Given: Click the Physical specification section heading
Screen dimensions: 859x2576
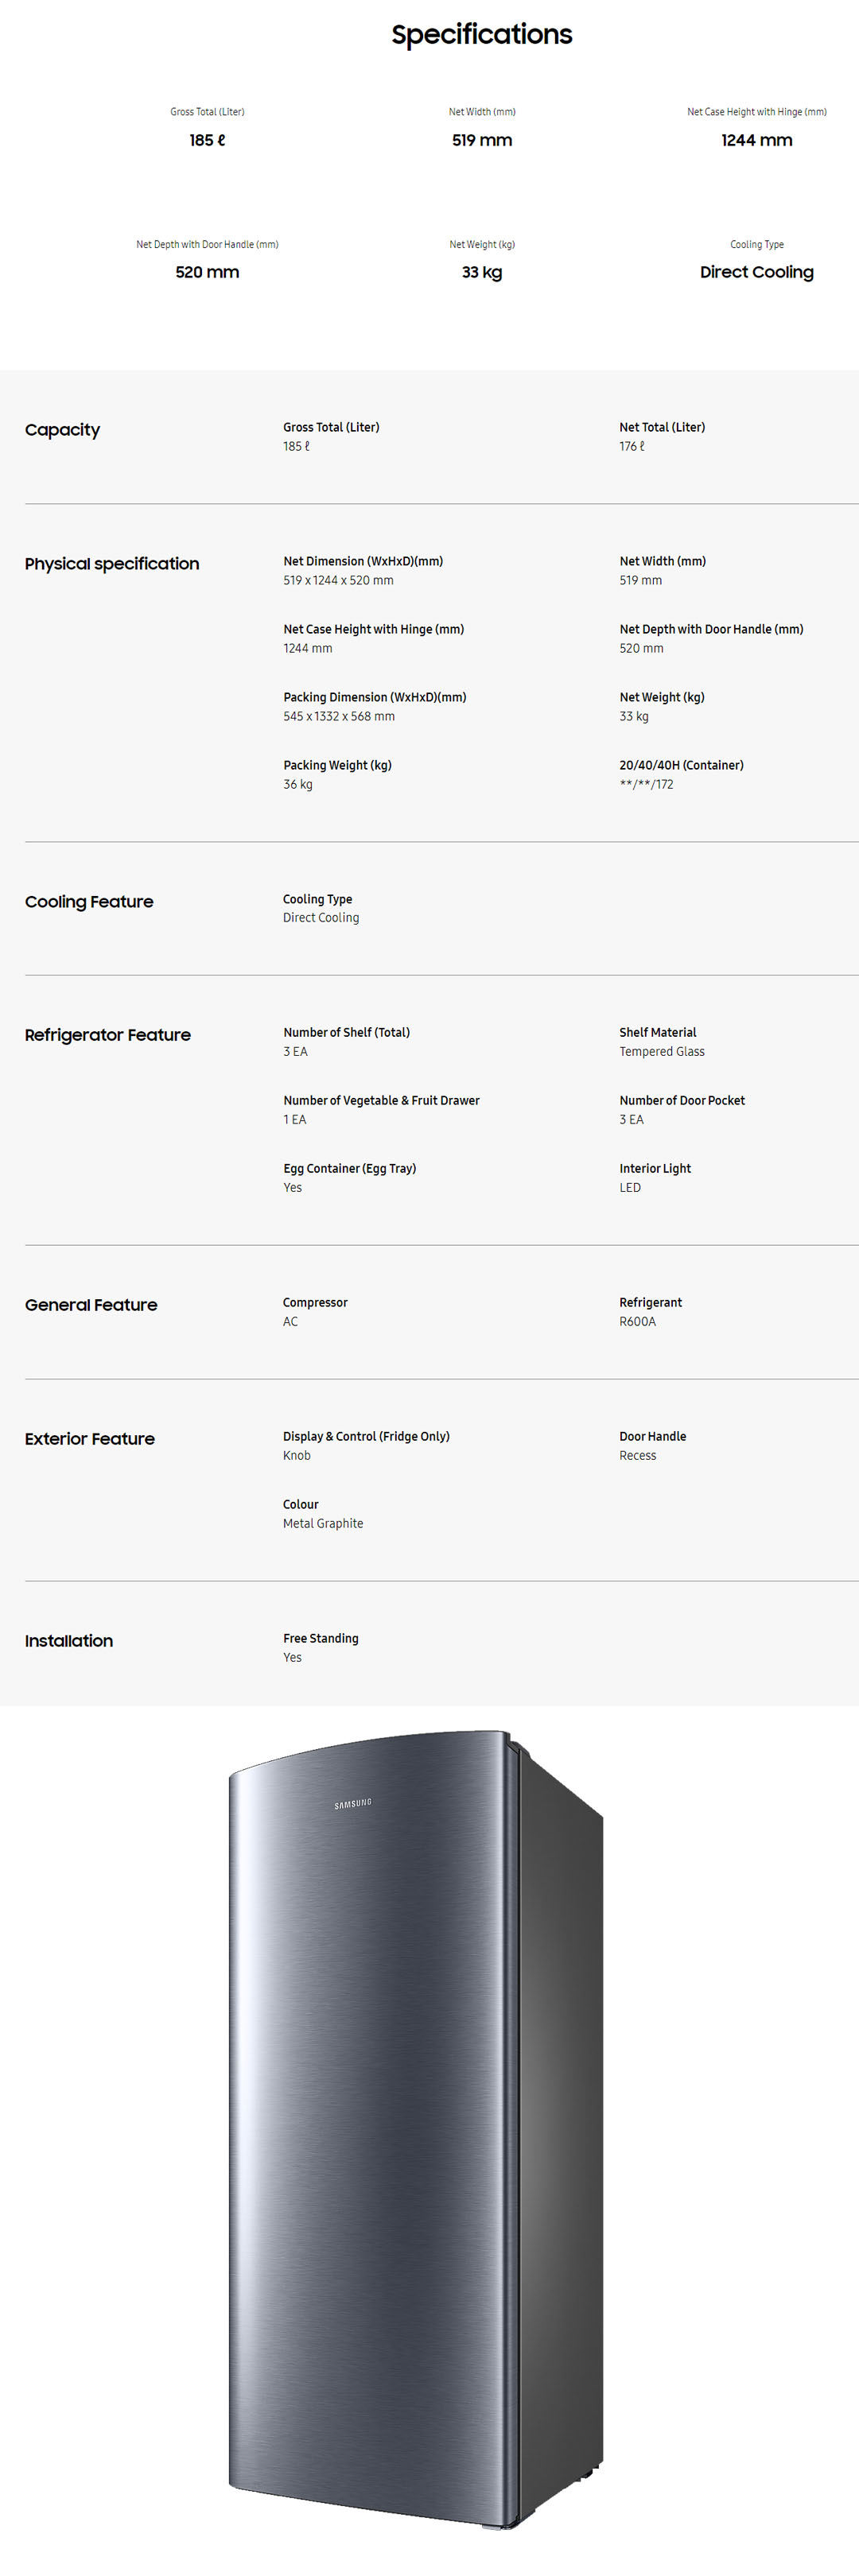Looking at the screenshot, I should point(112,564).
